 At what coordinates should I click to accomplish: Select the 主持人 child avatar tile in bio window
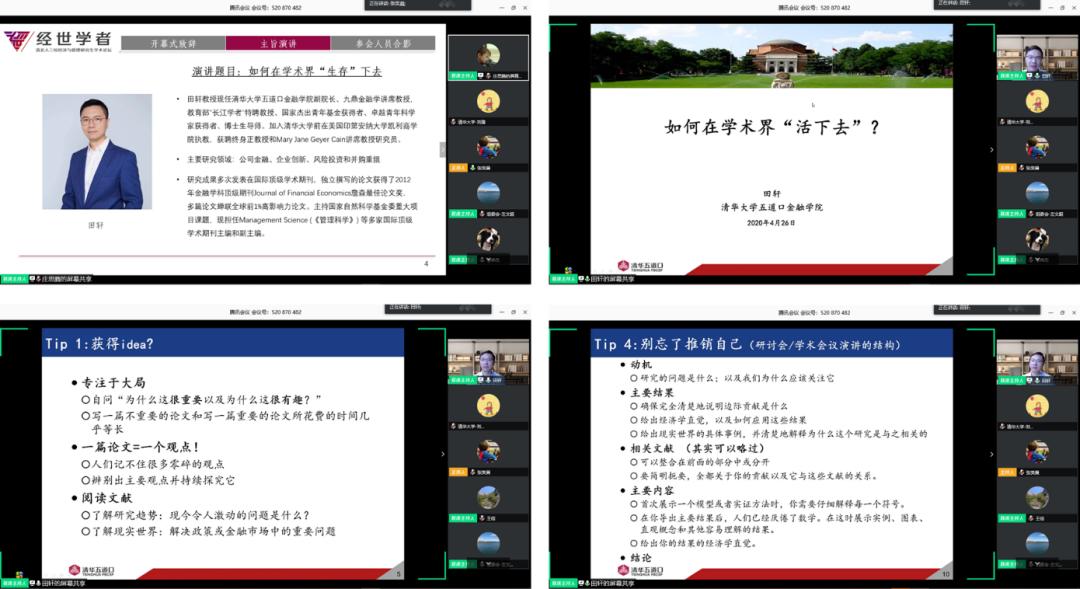click(488, 150)
